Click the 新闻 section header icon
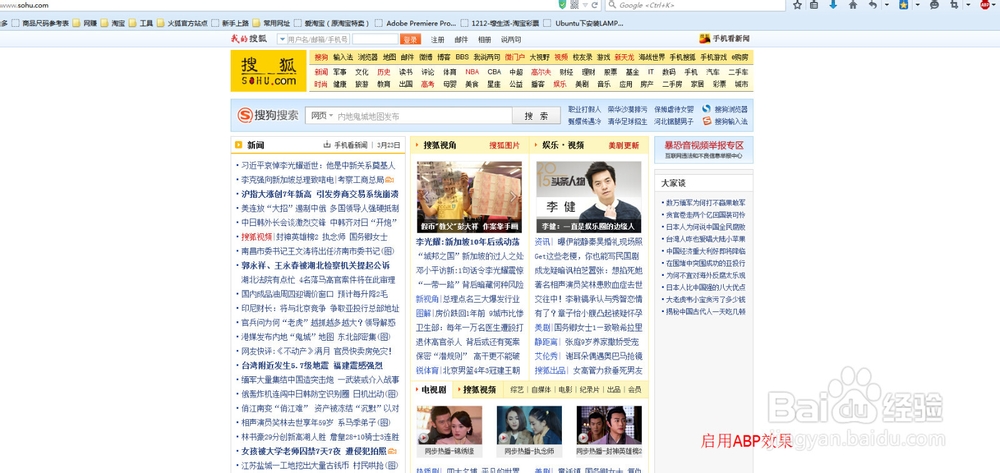The image size is (1000, 473). (239, 145)
